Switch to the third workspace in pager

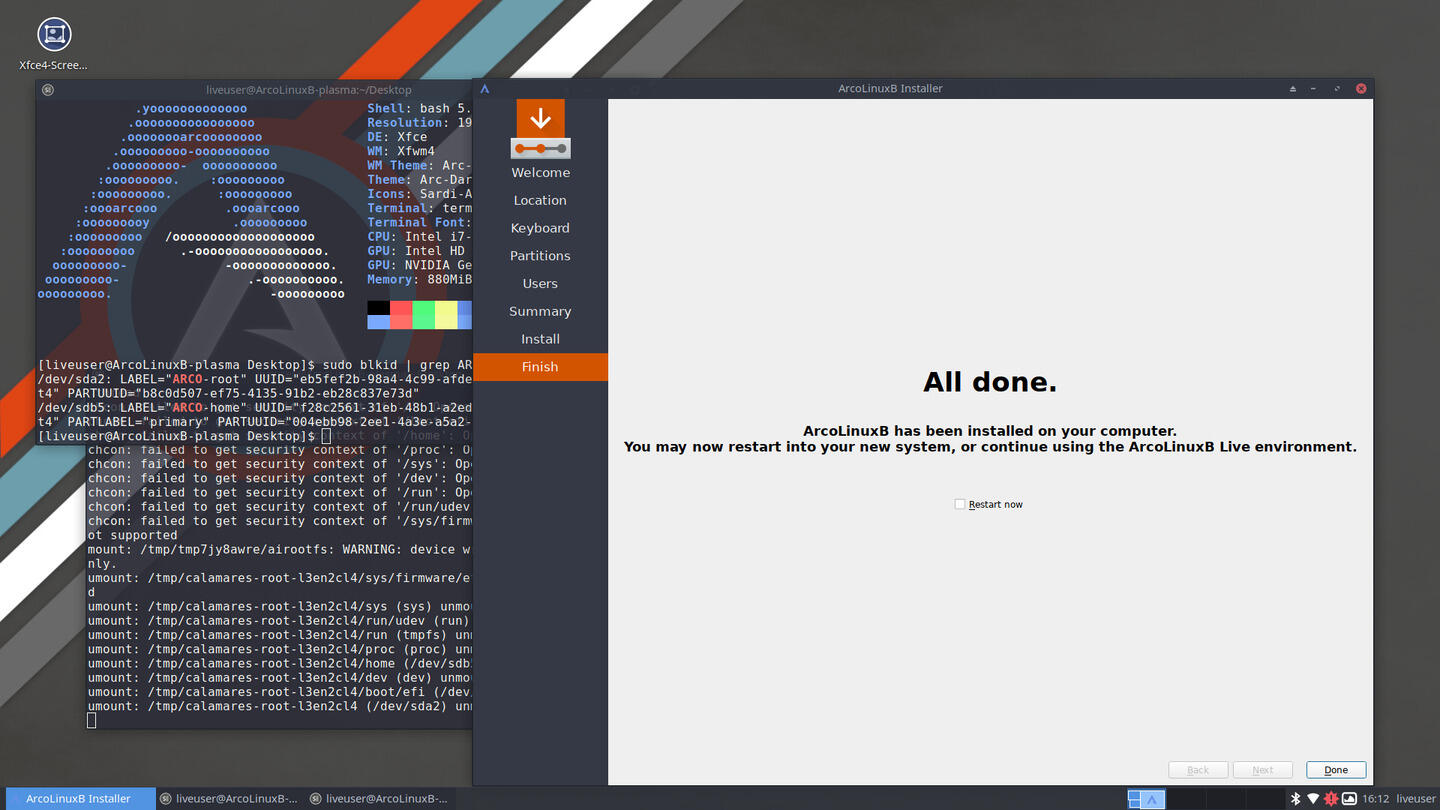click(1224, 798)
